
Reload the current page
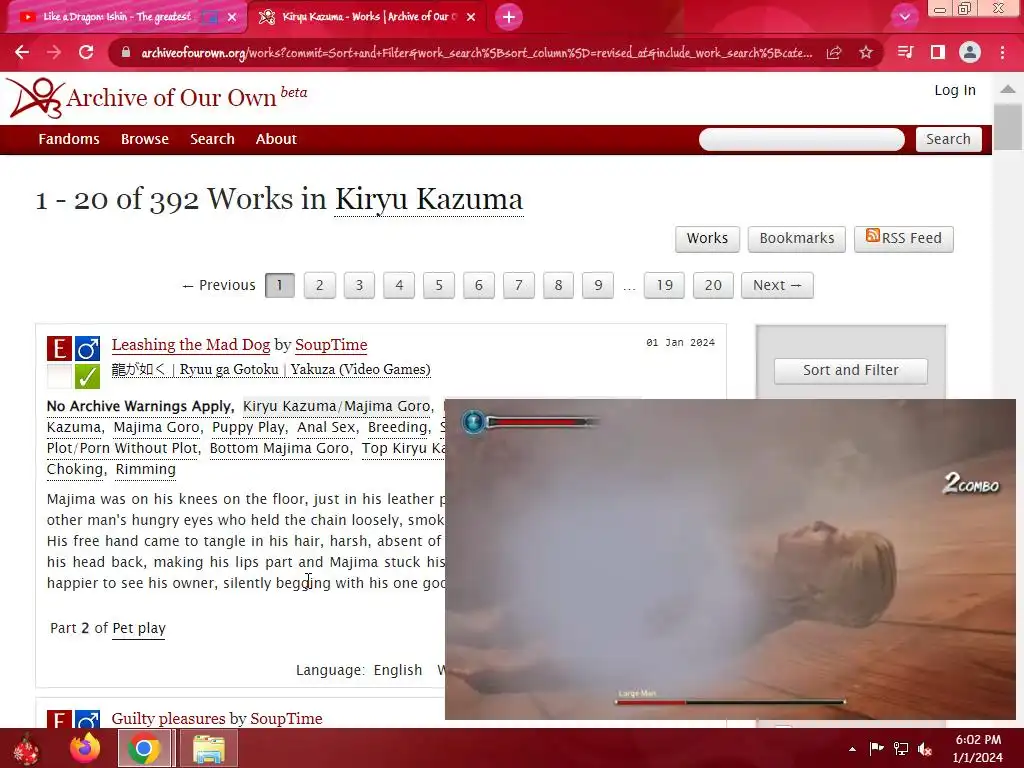pos(86,52)
